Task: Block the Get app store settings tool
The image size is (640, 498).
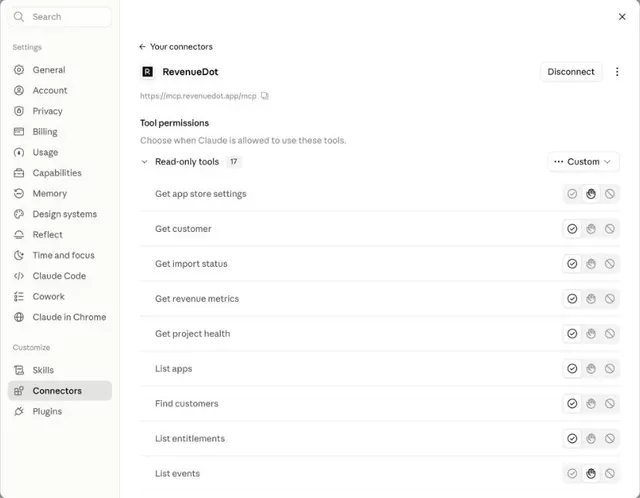Action: coord(609,194)
